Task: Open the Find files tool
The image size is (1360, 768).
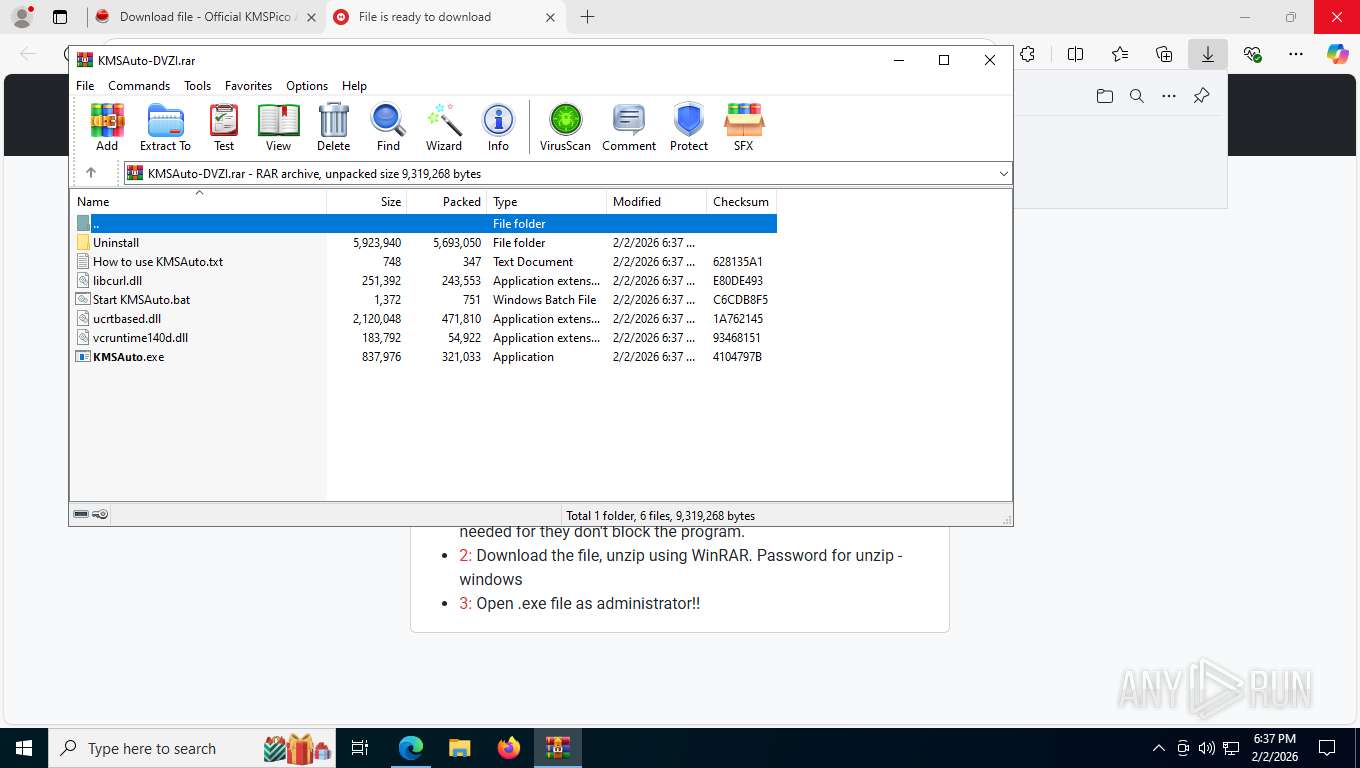Action: (x=388, y=127)
